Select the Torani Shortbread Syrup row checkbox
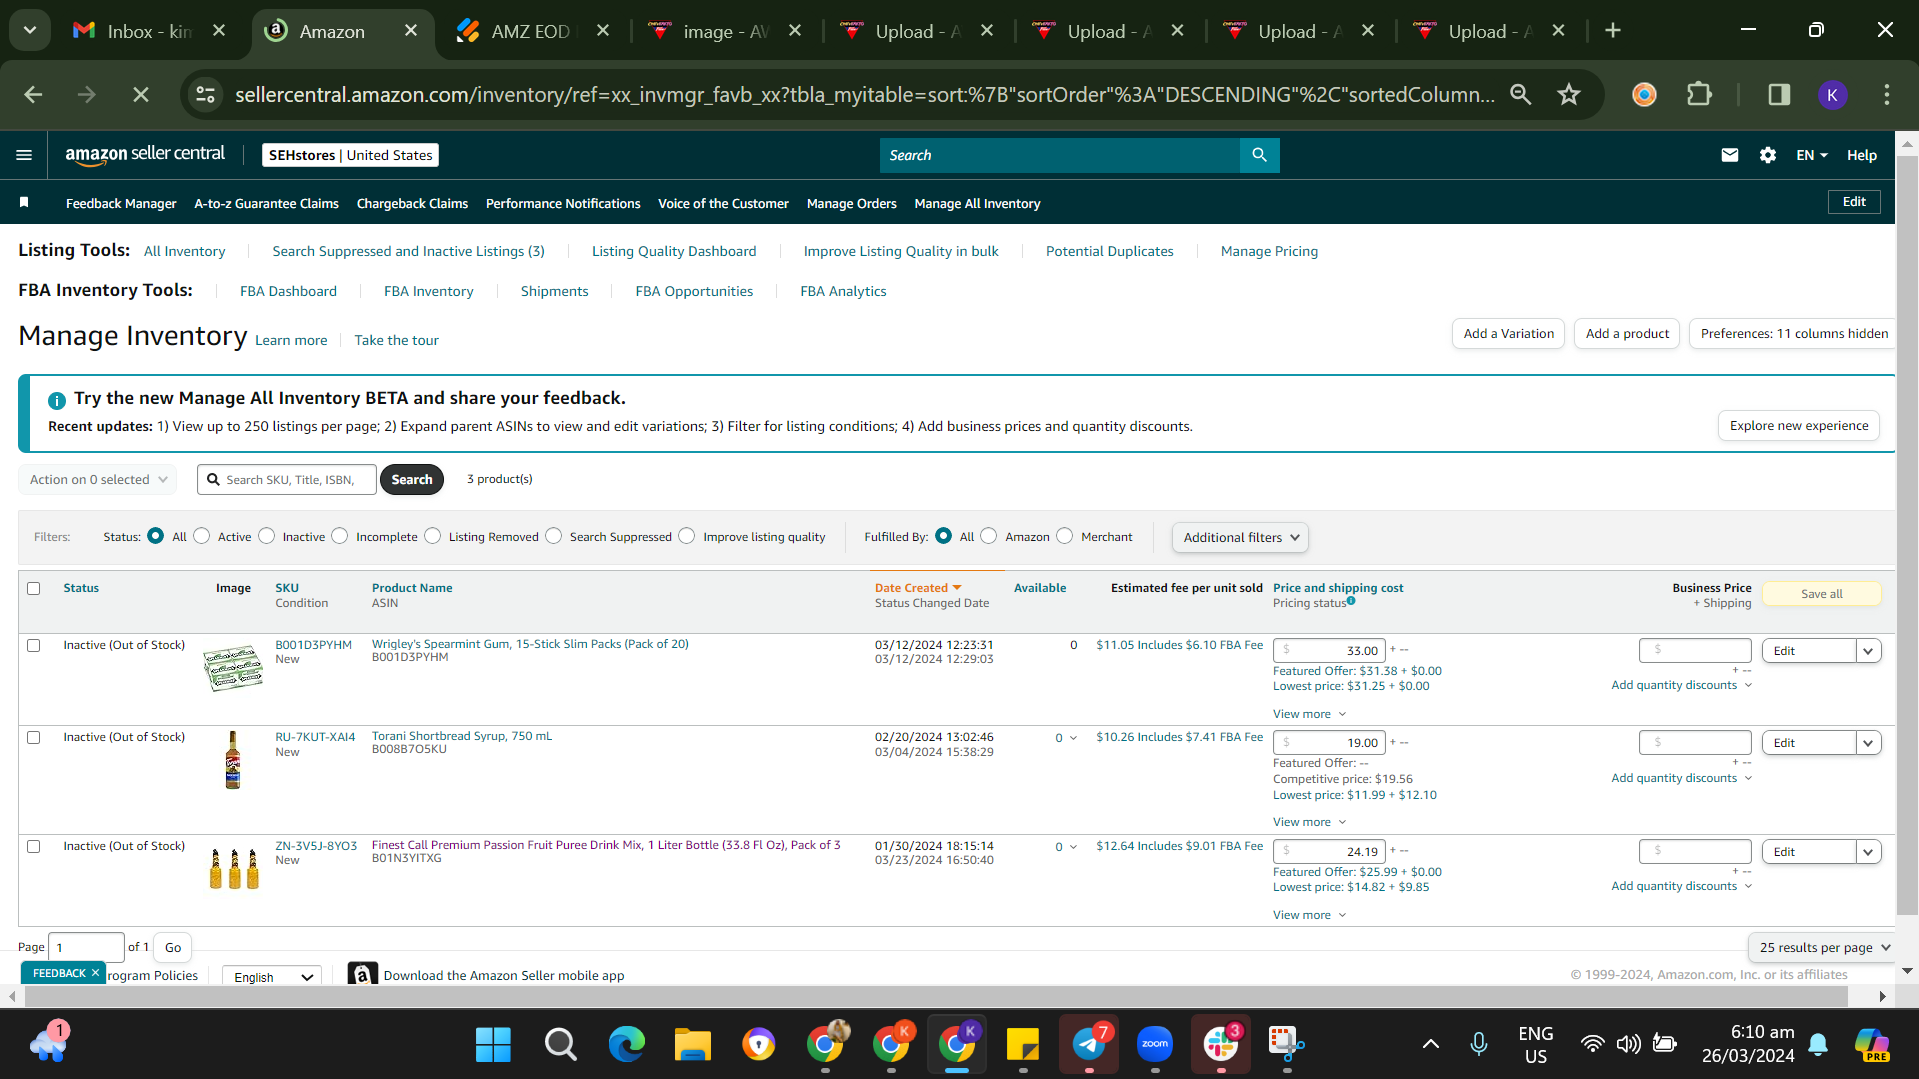1919x1079 pixels. coord(34,737)
